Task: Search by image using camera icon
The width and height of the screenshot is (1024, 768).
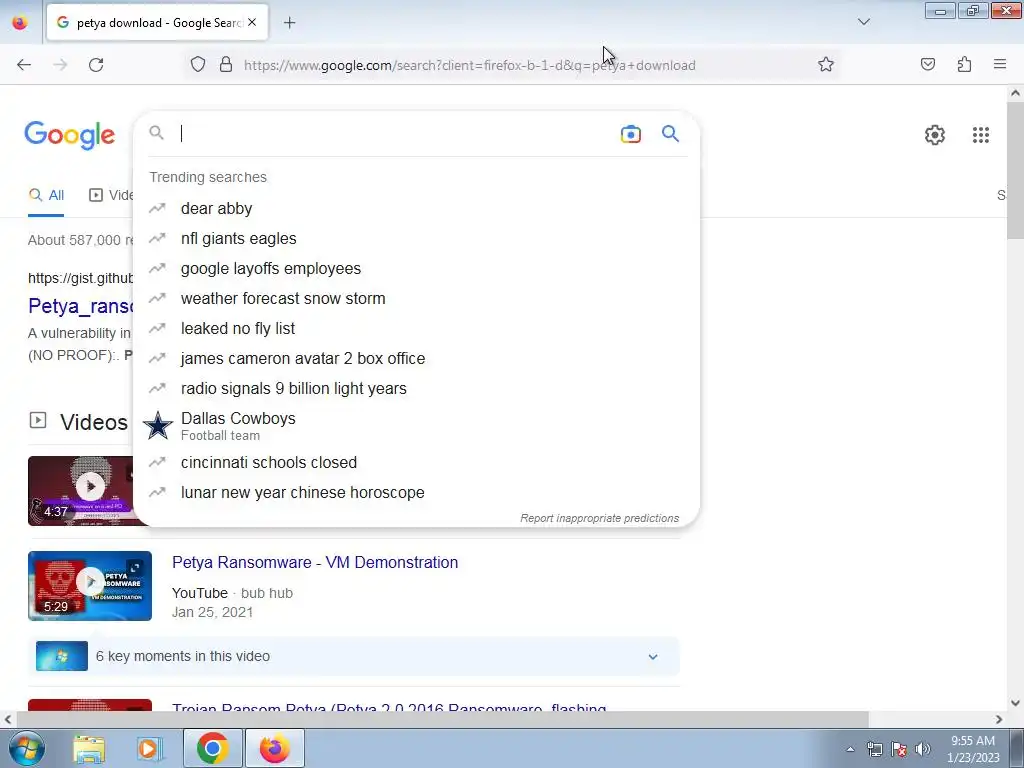Action: [630, 134]
